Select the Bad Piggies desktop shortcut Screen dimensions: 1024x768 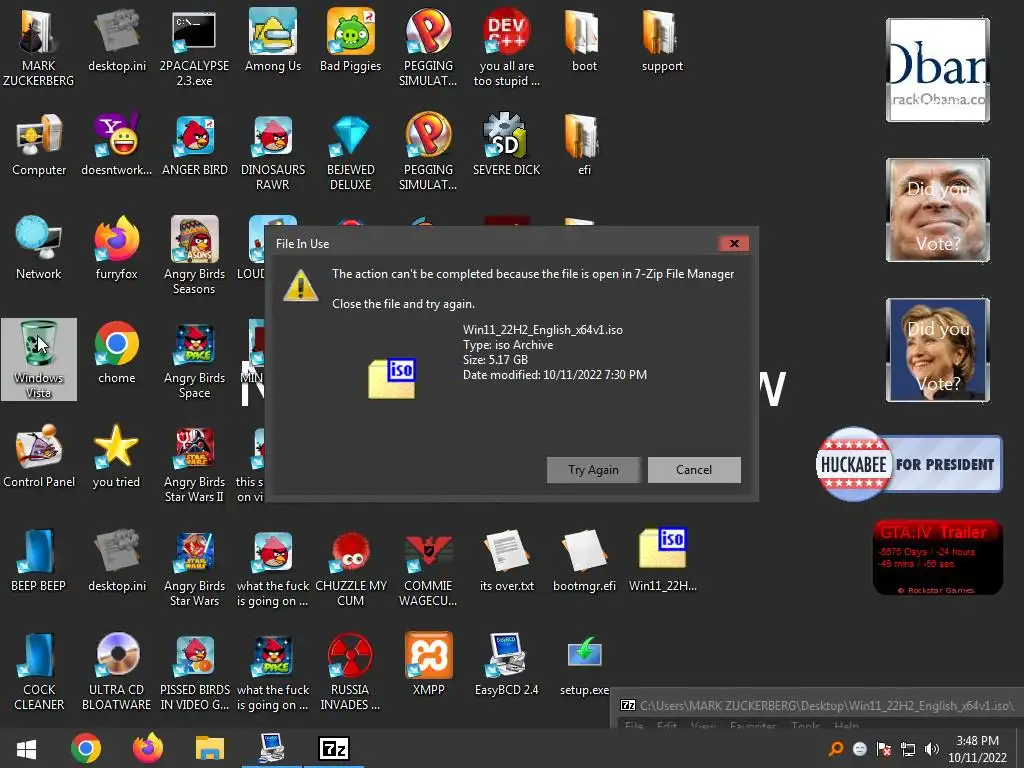(351, 39)
